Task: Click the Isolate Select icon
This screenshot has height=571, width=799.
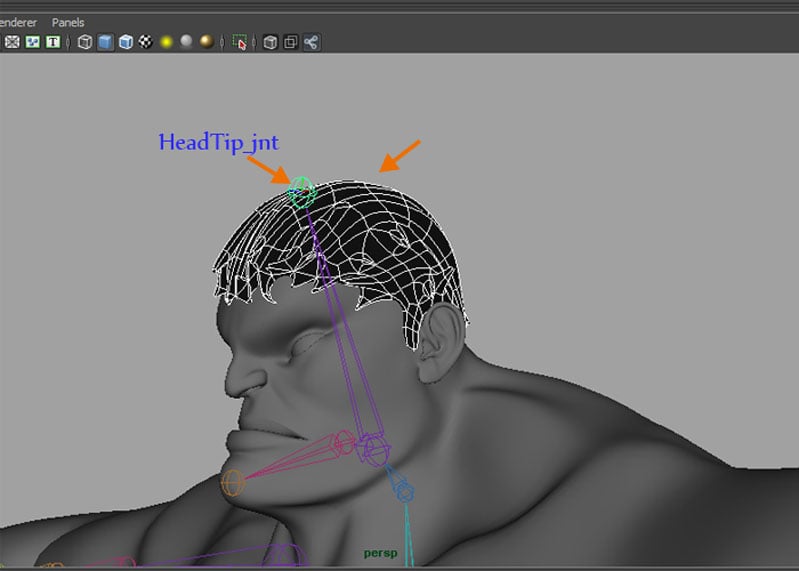Action: (x=239, y=42)
